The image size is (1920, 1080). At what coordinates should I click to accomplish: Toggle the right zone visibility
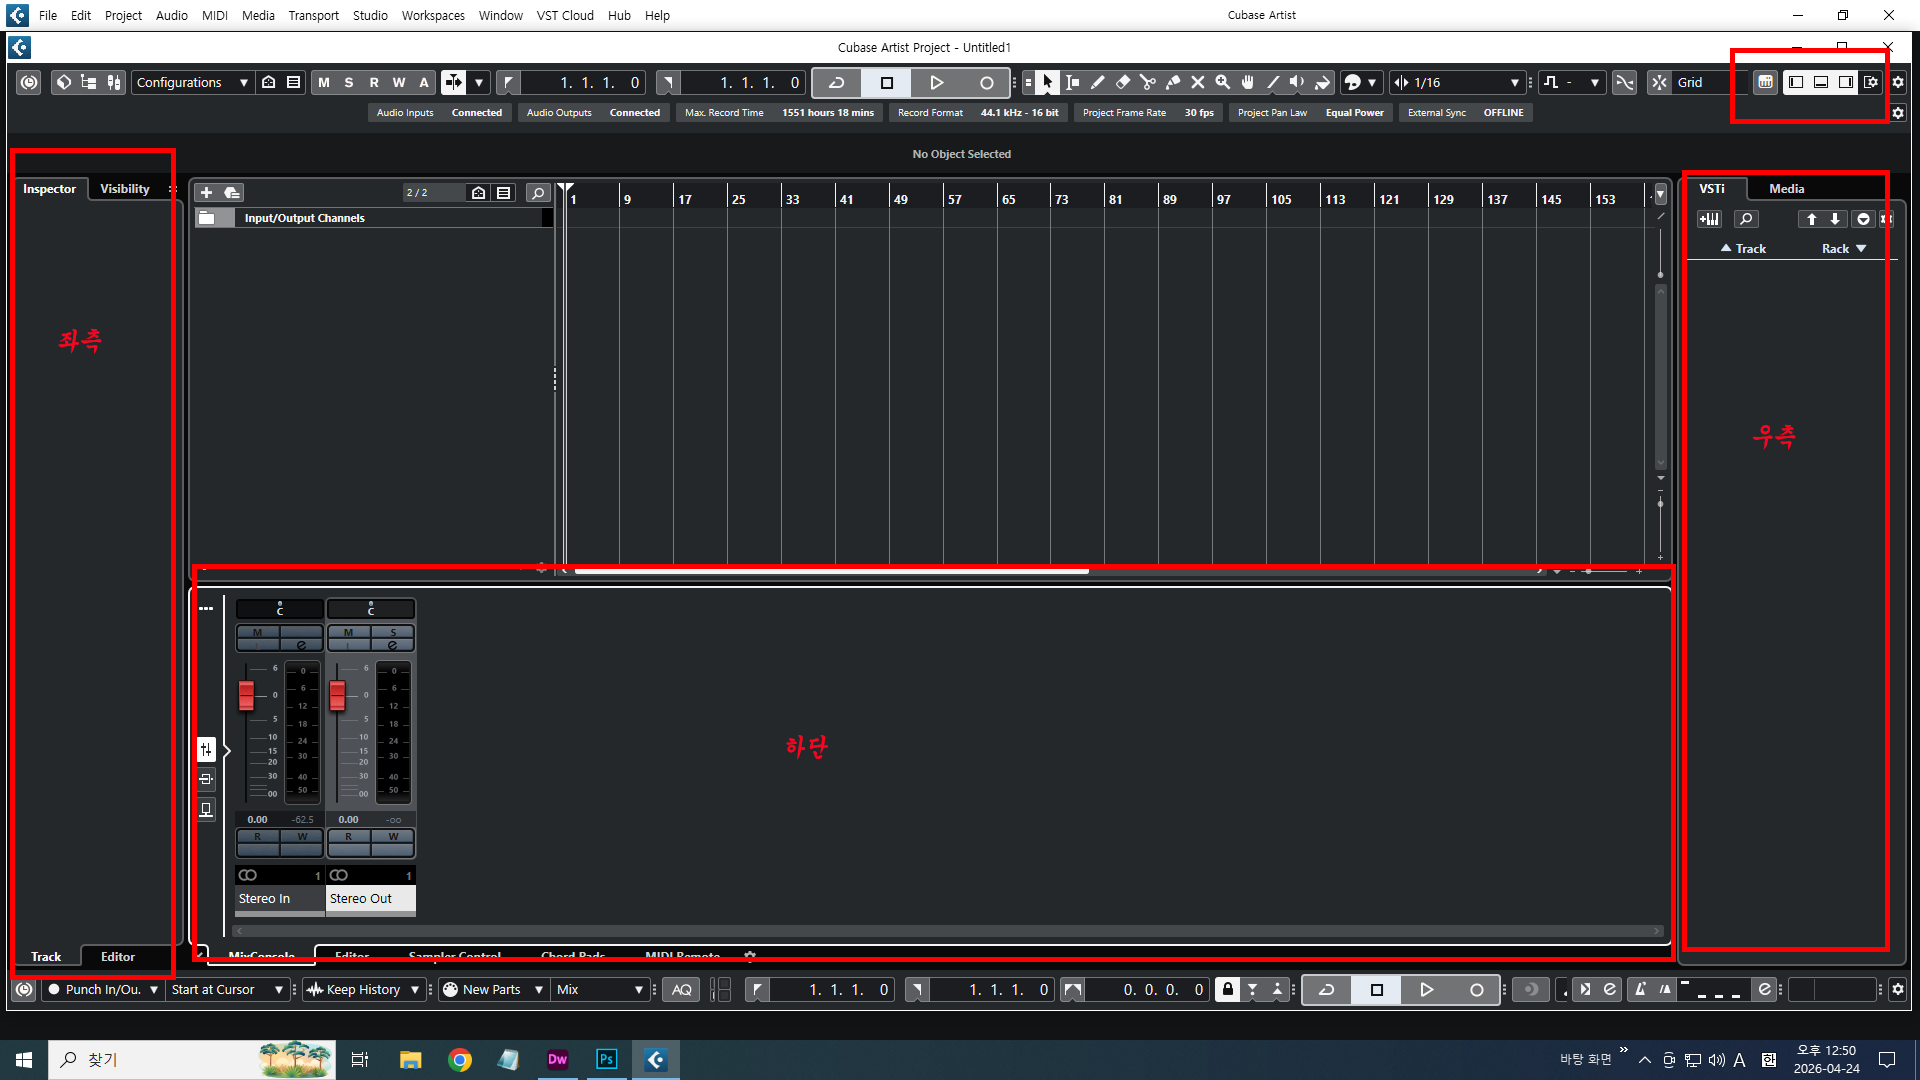pyautogui.click(x=1846, y=83)
